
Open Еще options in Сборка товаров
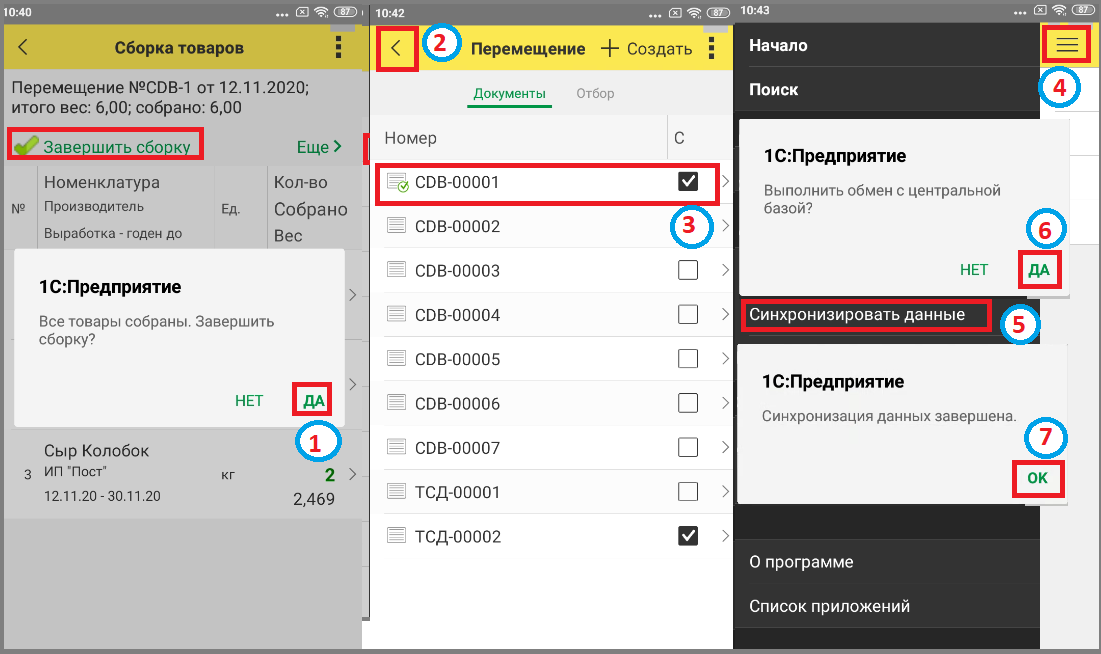click(x=319, y=147)
